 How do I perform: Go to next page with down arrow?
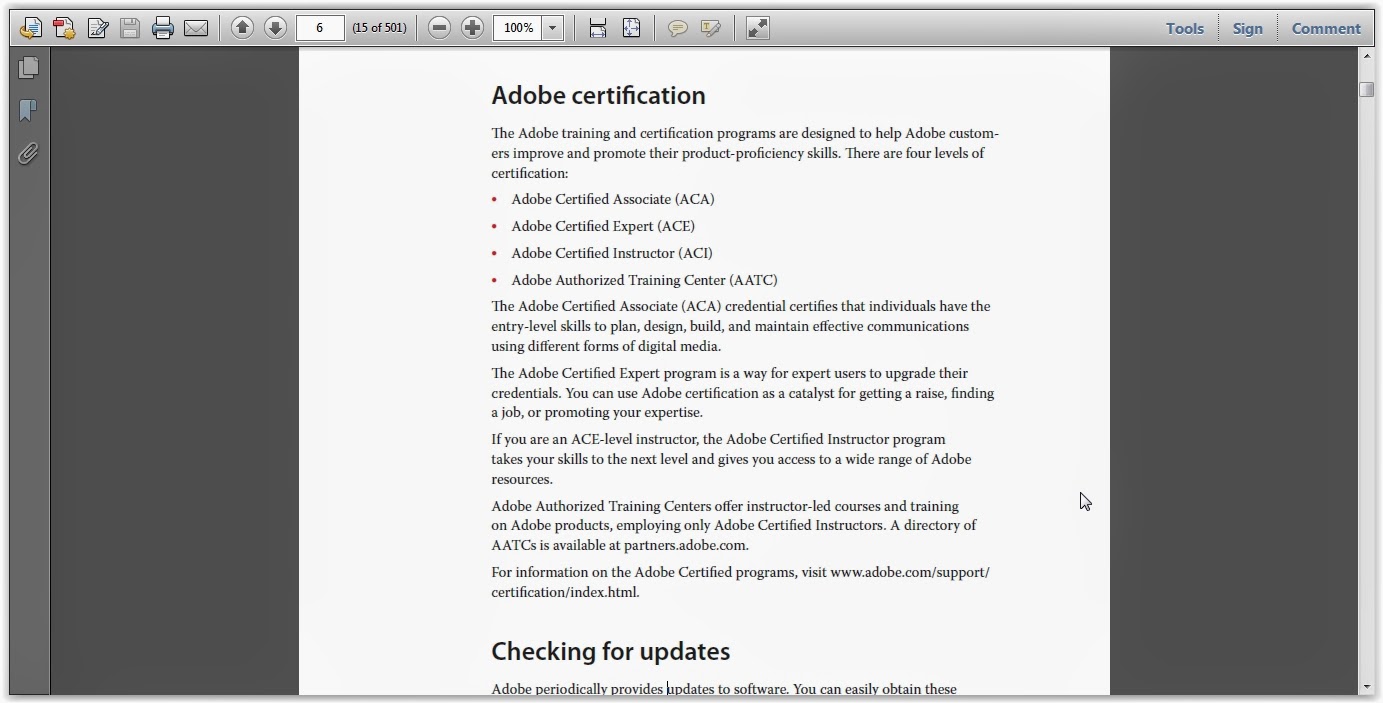pyautogui.click(x=275, y=28)
